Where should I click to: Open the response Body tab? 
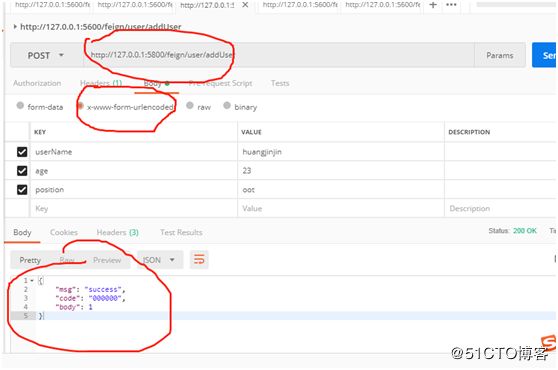pyautogui.click(x=22, y=232)
